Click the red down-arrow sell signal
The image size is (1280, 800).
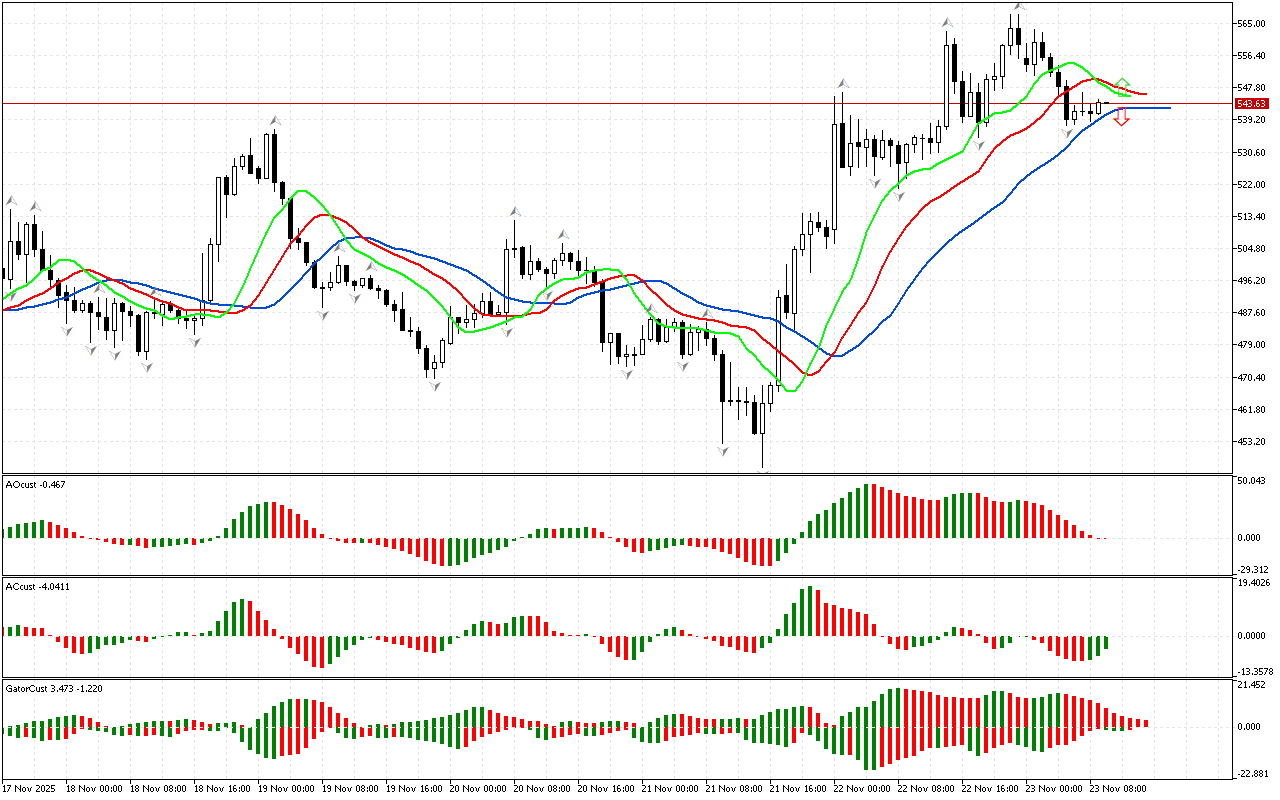click(x=1122, y=117)
